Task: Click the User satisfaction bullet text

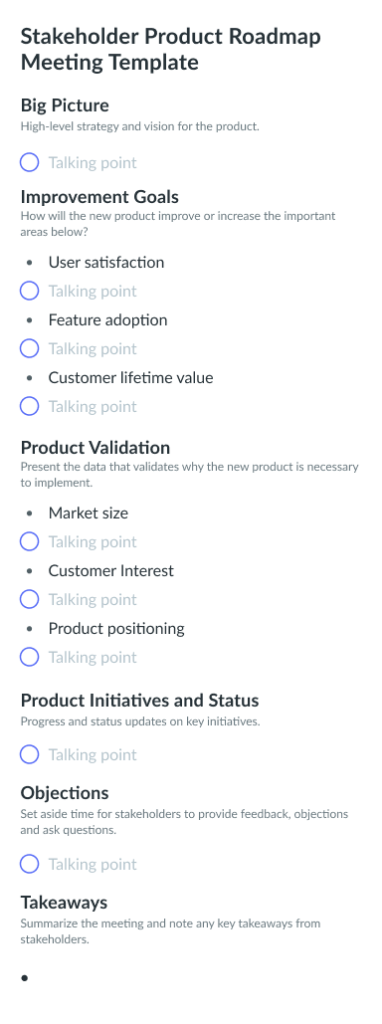Action: coord(106,263)
